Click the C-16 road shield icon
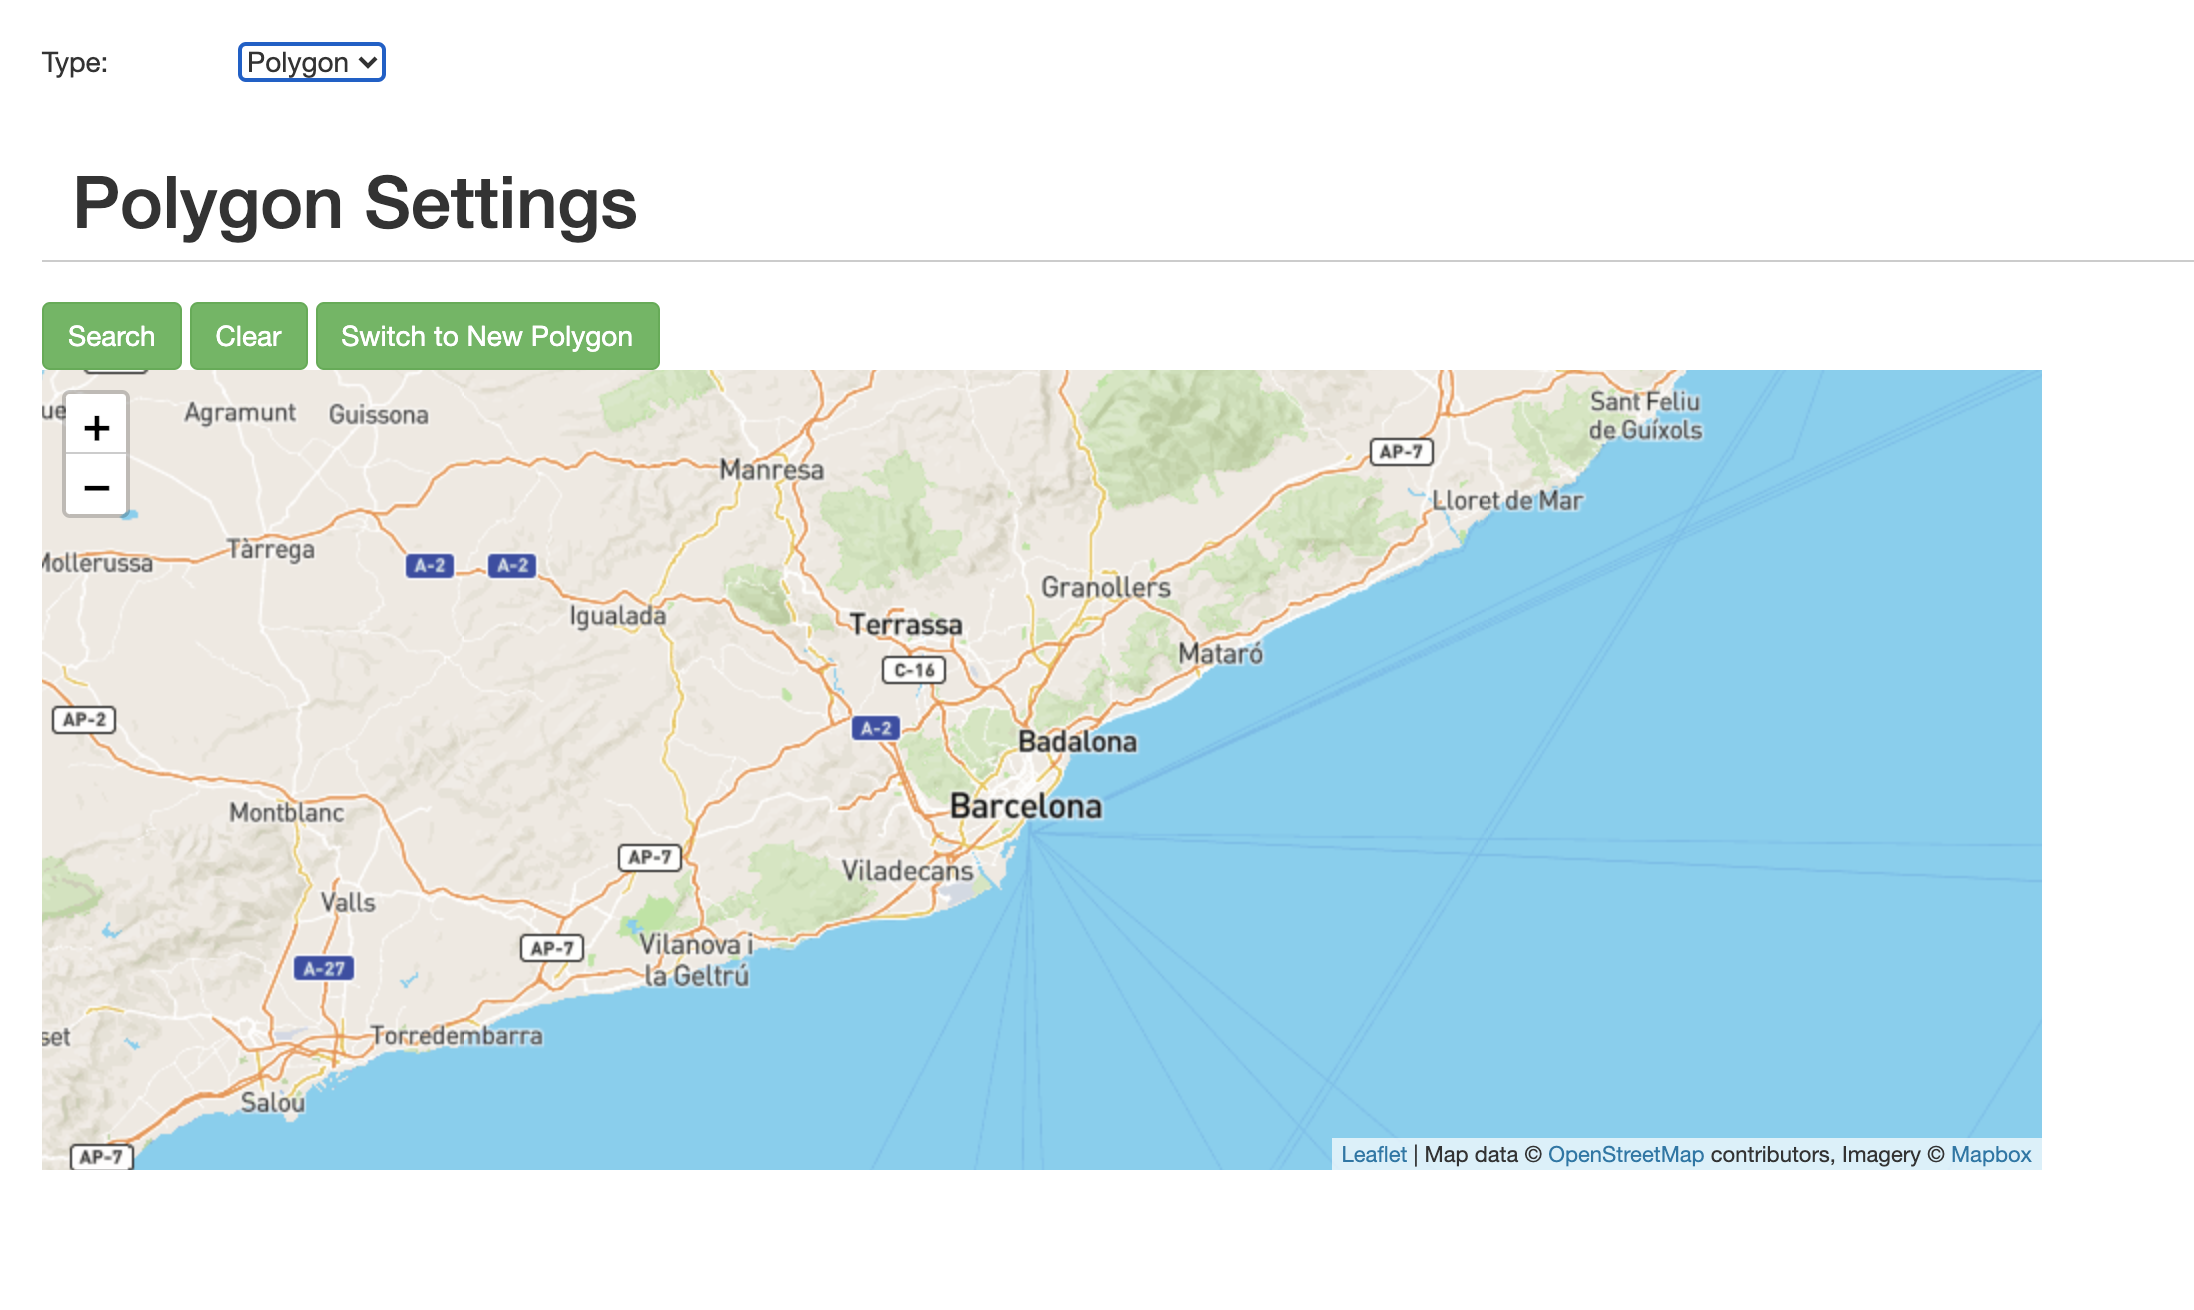This screenshot has height=1310, width=2194. (913, 670)
